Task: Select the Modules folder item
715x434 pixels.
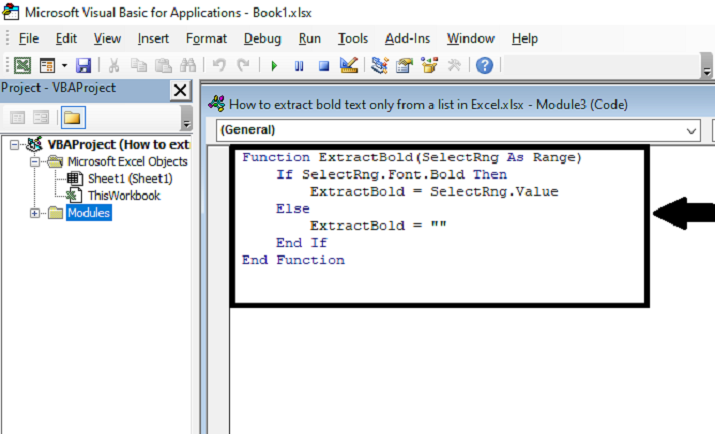Action: coord(88,213)
